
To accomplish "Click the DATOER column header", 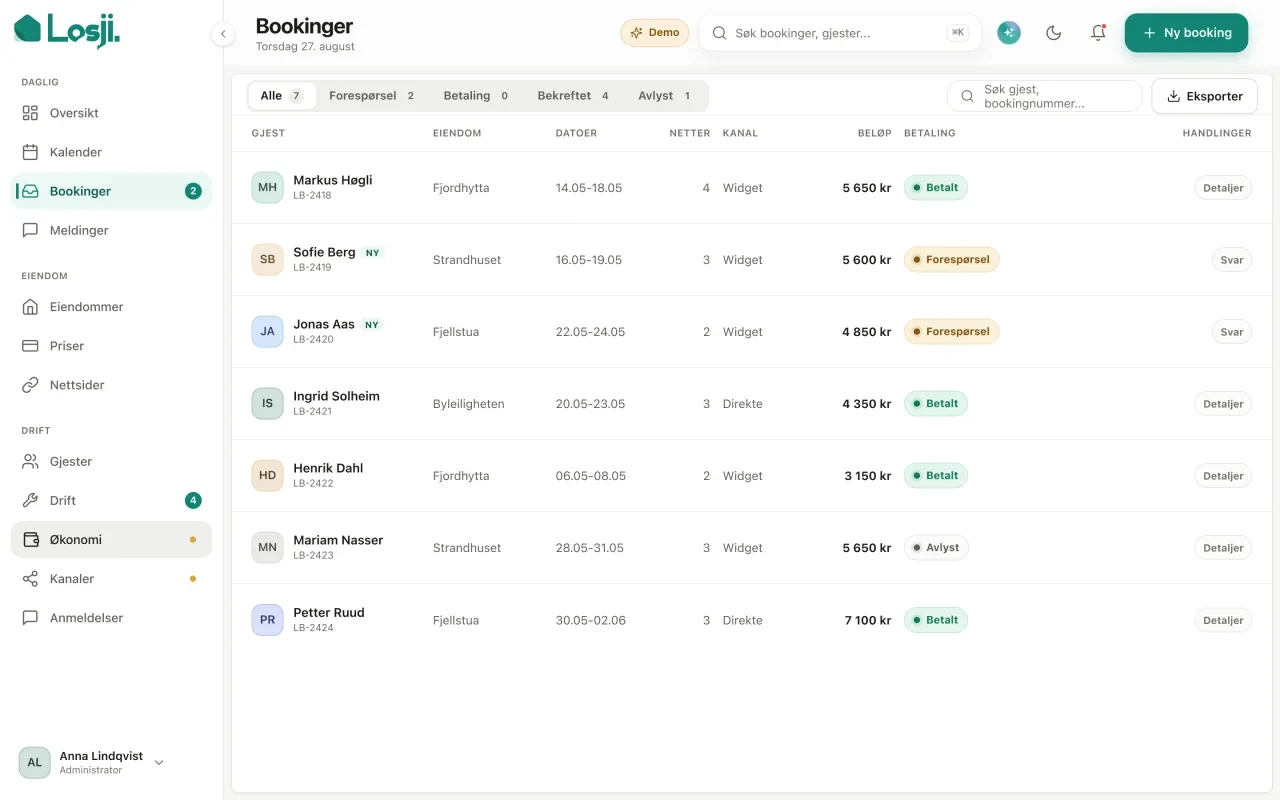I will click(x=576, y=133).
